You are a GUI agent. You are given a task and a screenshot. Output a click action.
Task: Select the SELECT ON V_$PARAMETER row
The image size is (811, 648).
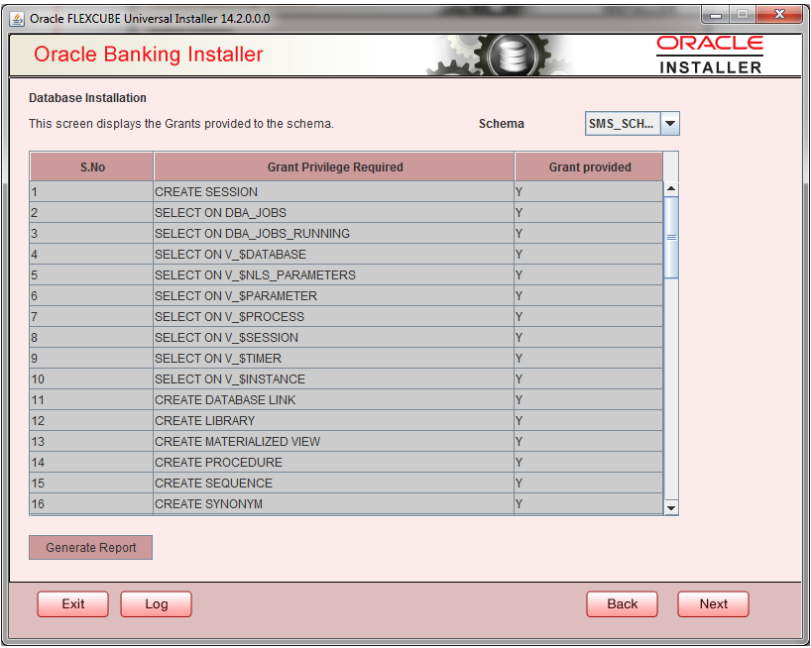[346, 296]
